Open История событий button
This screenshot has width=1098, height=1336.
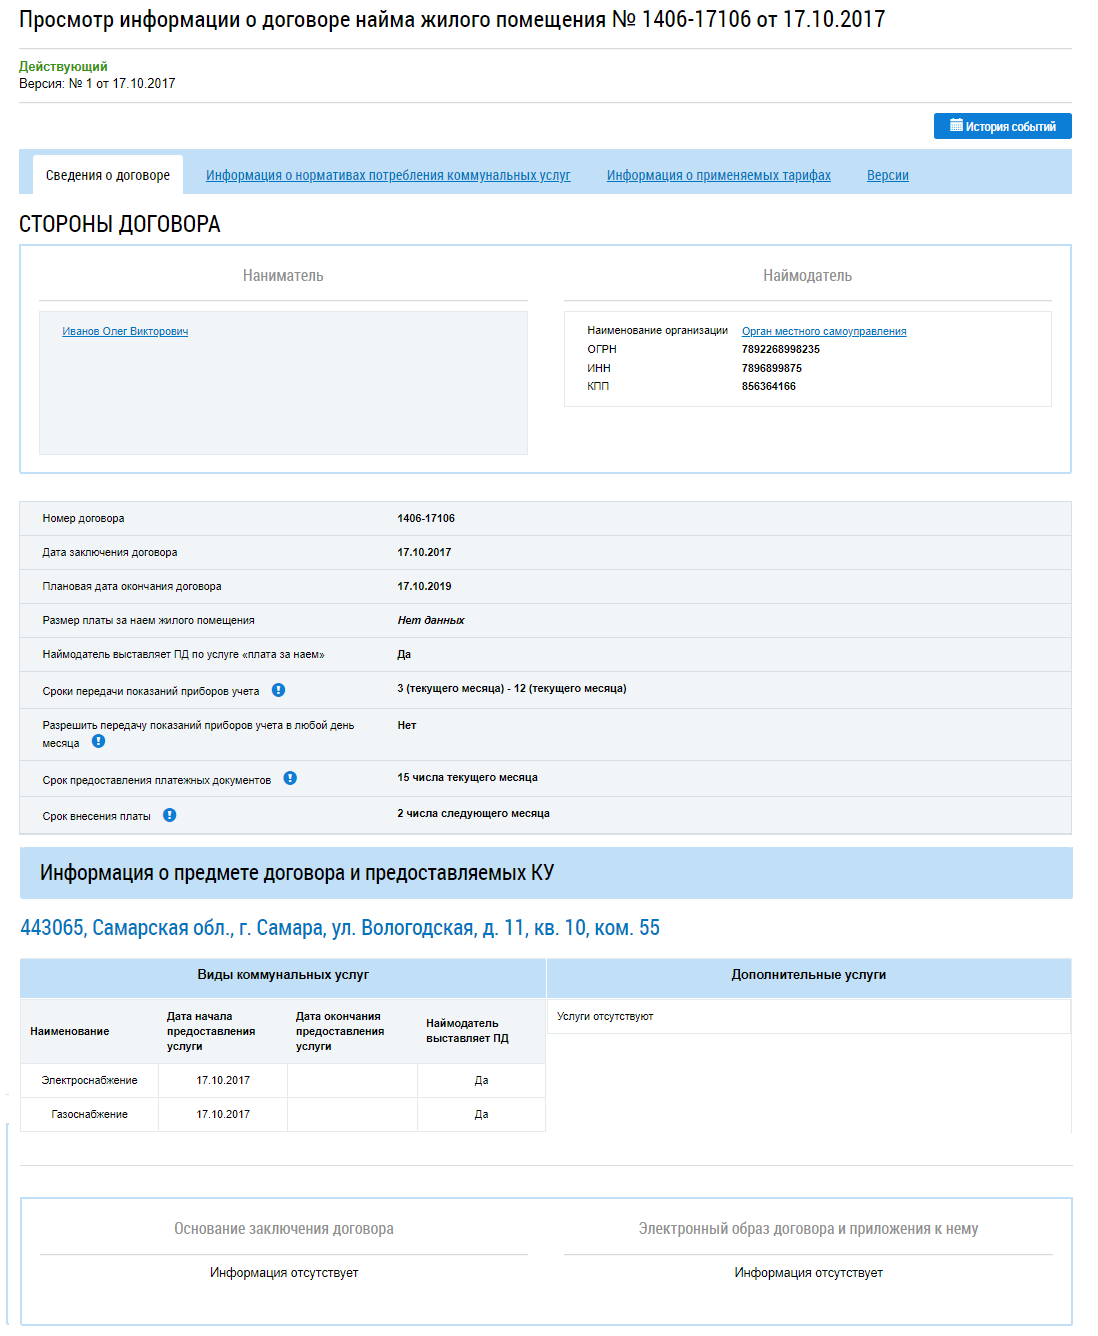click(1002, 126)
